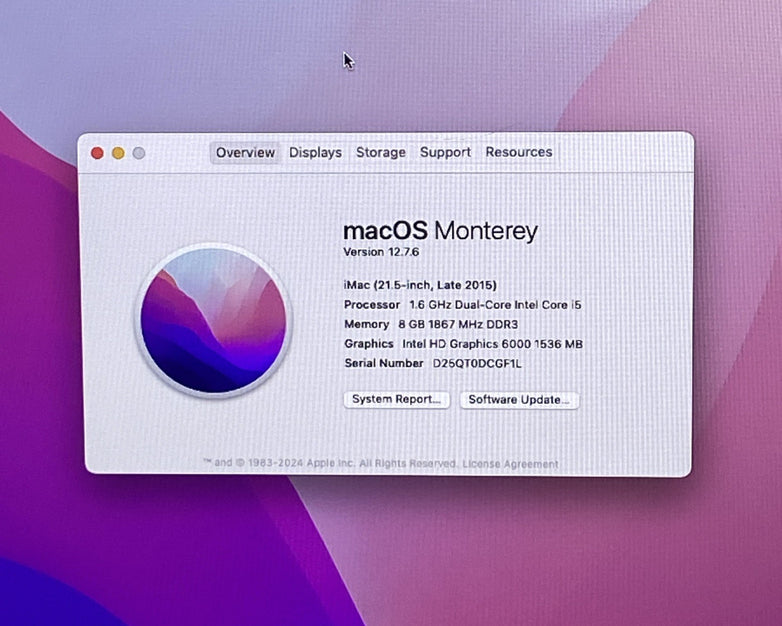Click the macOS Monterey title text
Screen dimensions: 782x626
(440, 231)
